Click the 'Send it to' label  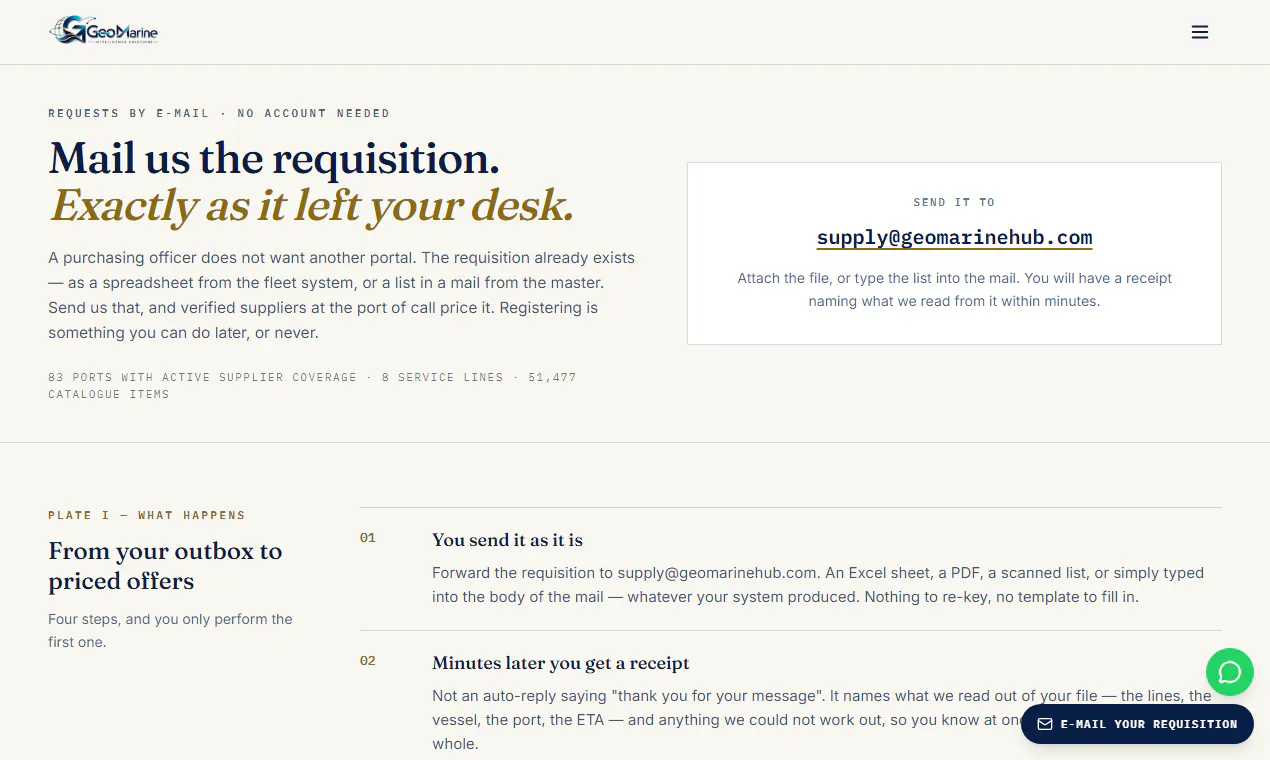[954, 202]
